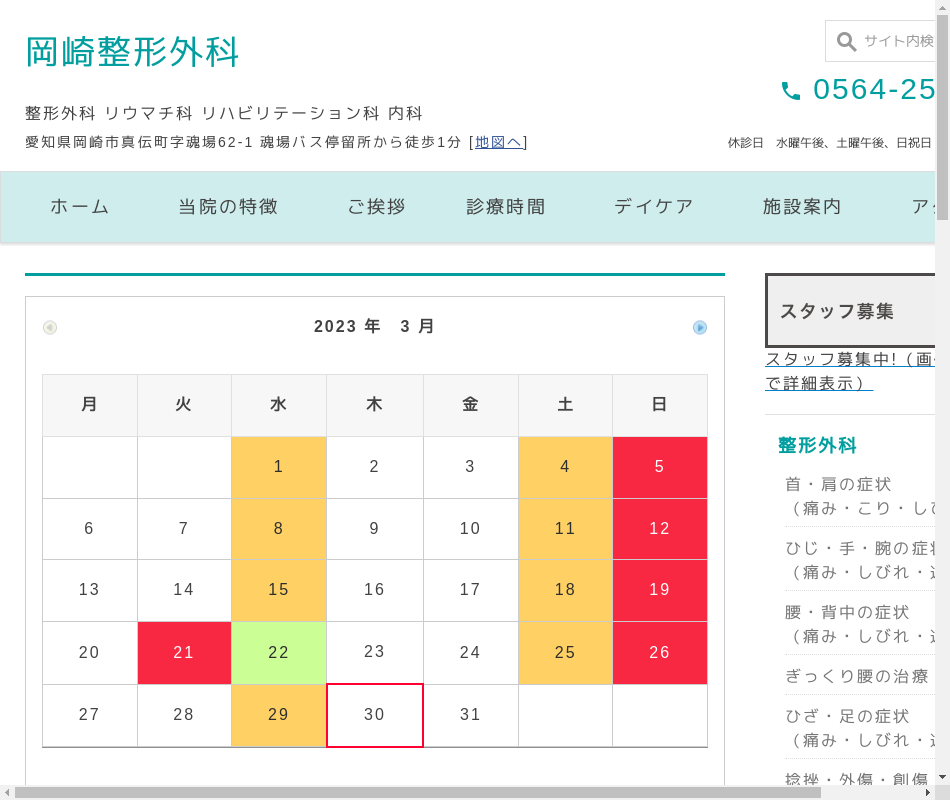This screenshot has width=950, height=800.
Task: Select the red March 21 calendar cell
Action: (x=184, y=653)
